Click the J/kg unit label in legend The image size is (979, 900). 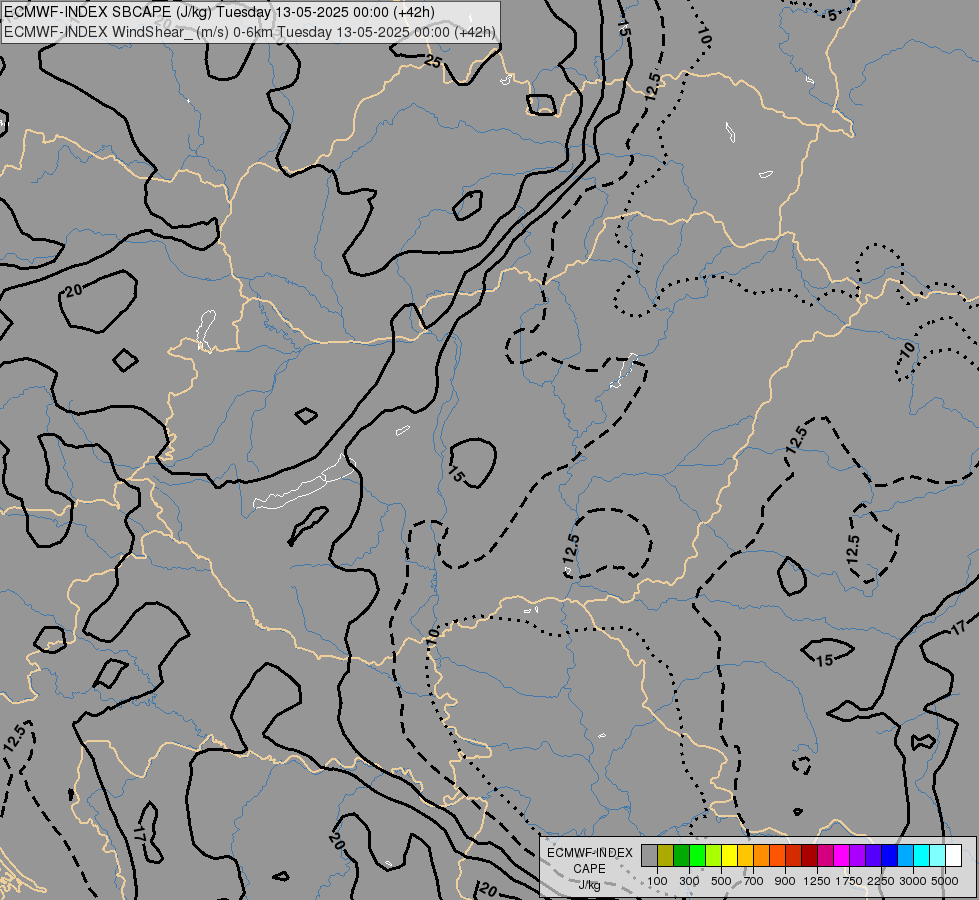589,885
